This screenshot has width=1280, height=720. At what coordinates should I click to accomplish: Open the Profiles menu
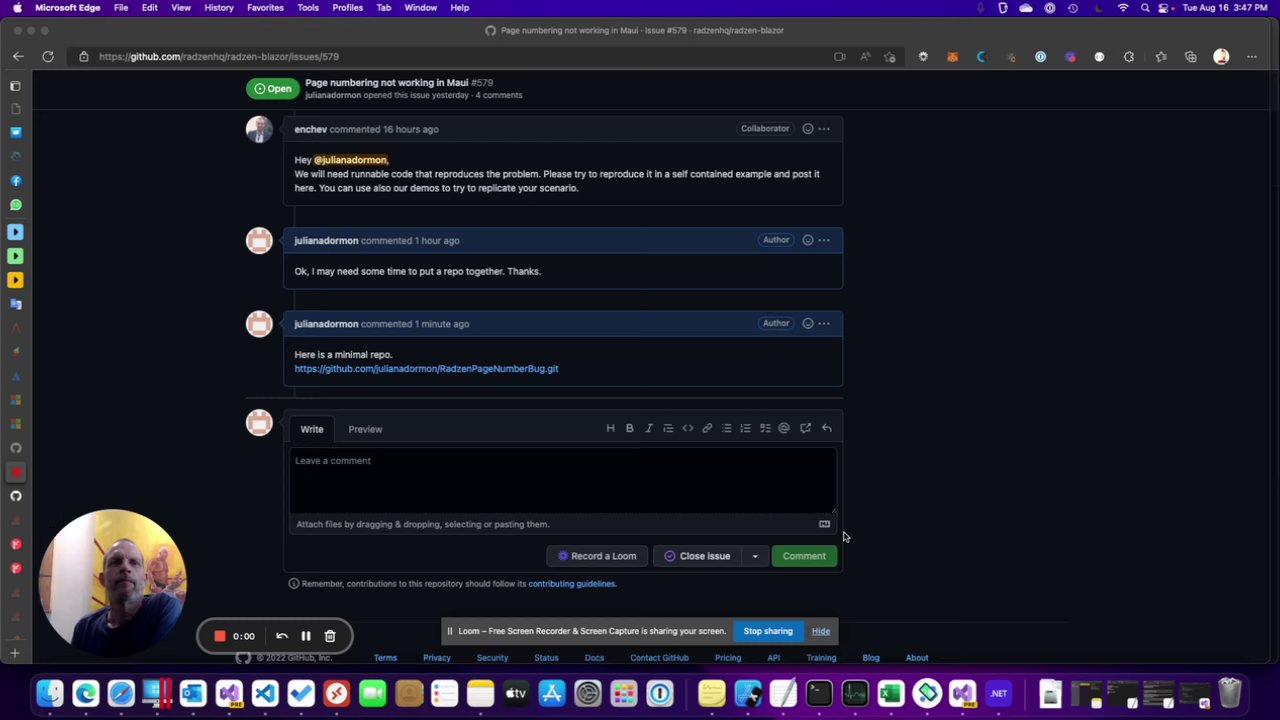pos(347,8)
